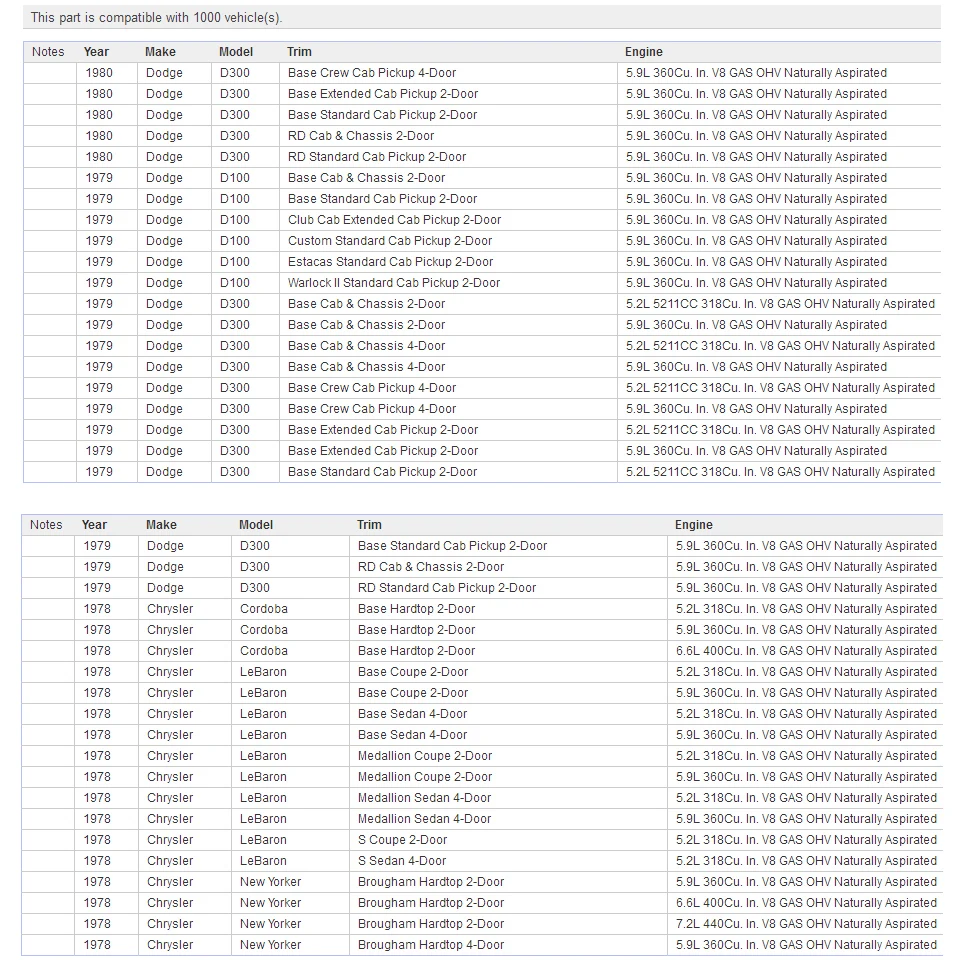The width and height of the screenshot is (960, 960).
Task: Select Cordoba Base Hardtop 5.2L 318Cu. engine
Action: (806, 609)
